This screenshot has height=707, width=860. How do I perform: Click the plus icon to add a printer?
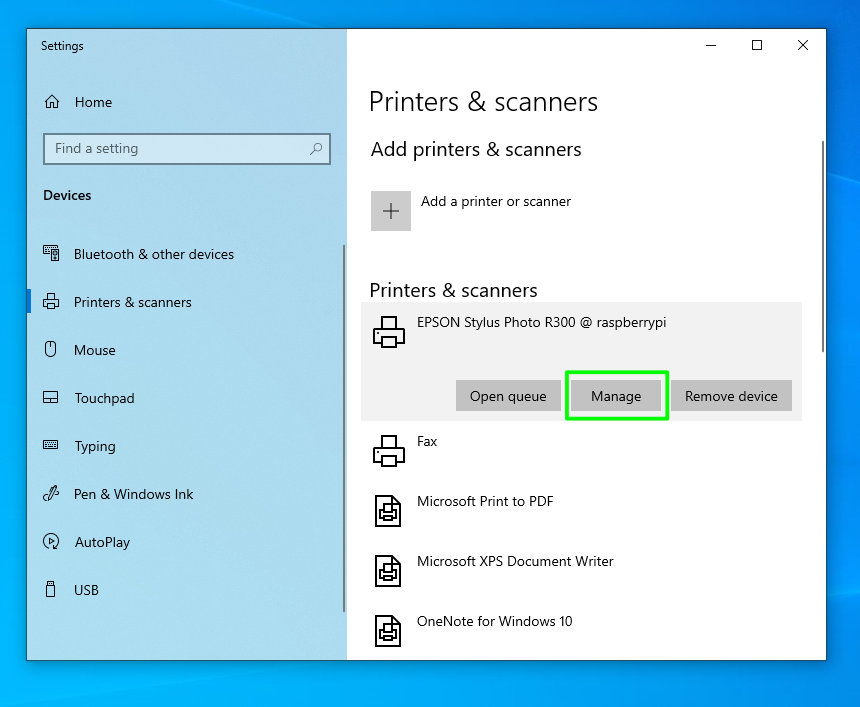(x=390, y=210)
